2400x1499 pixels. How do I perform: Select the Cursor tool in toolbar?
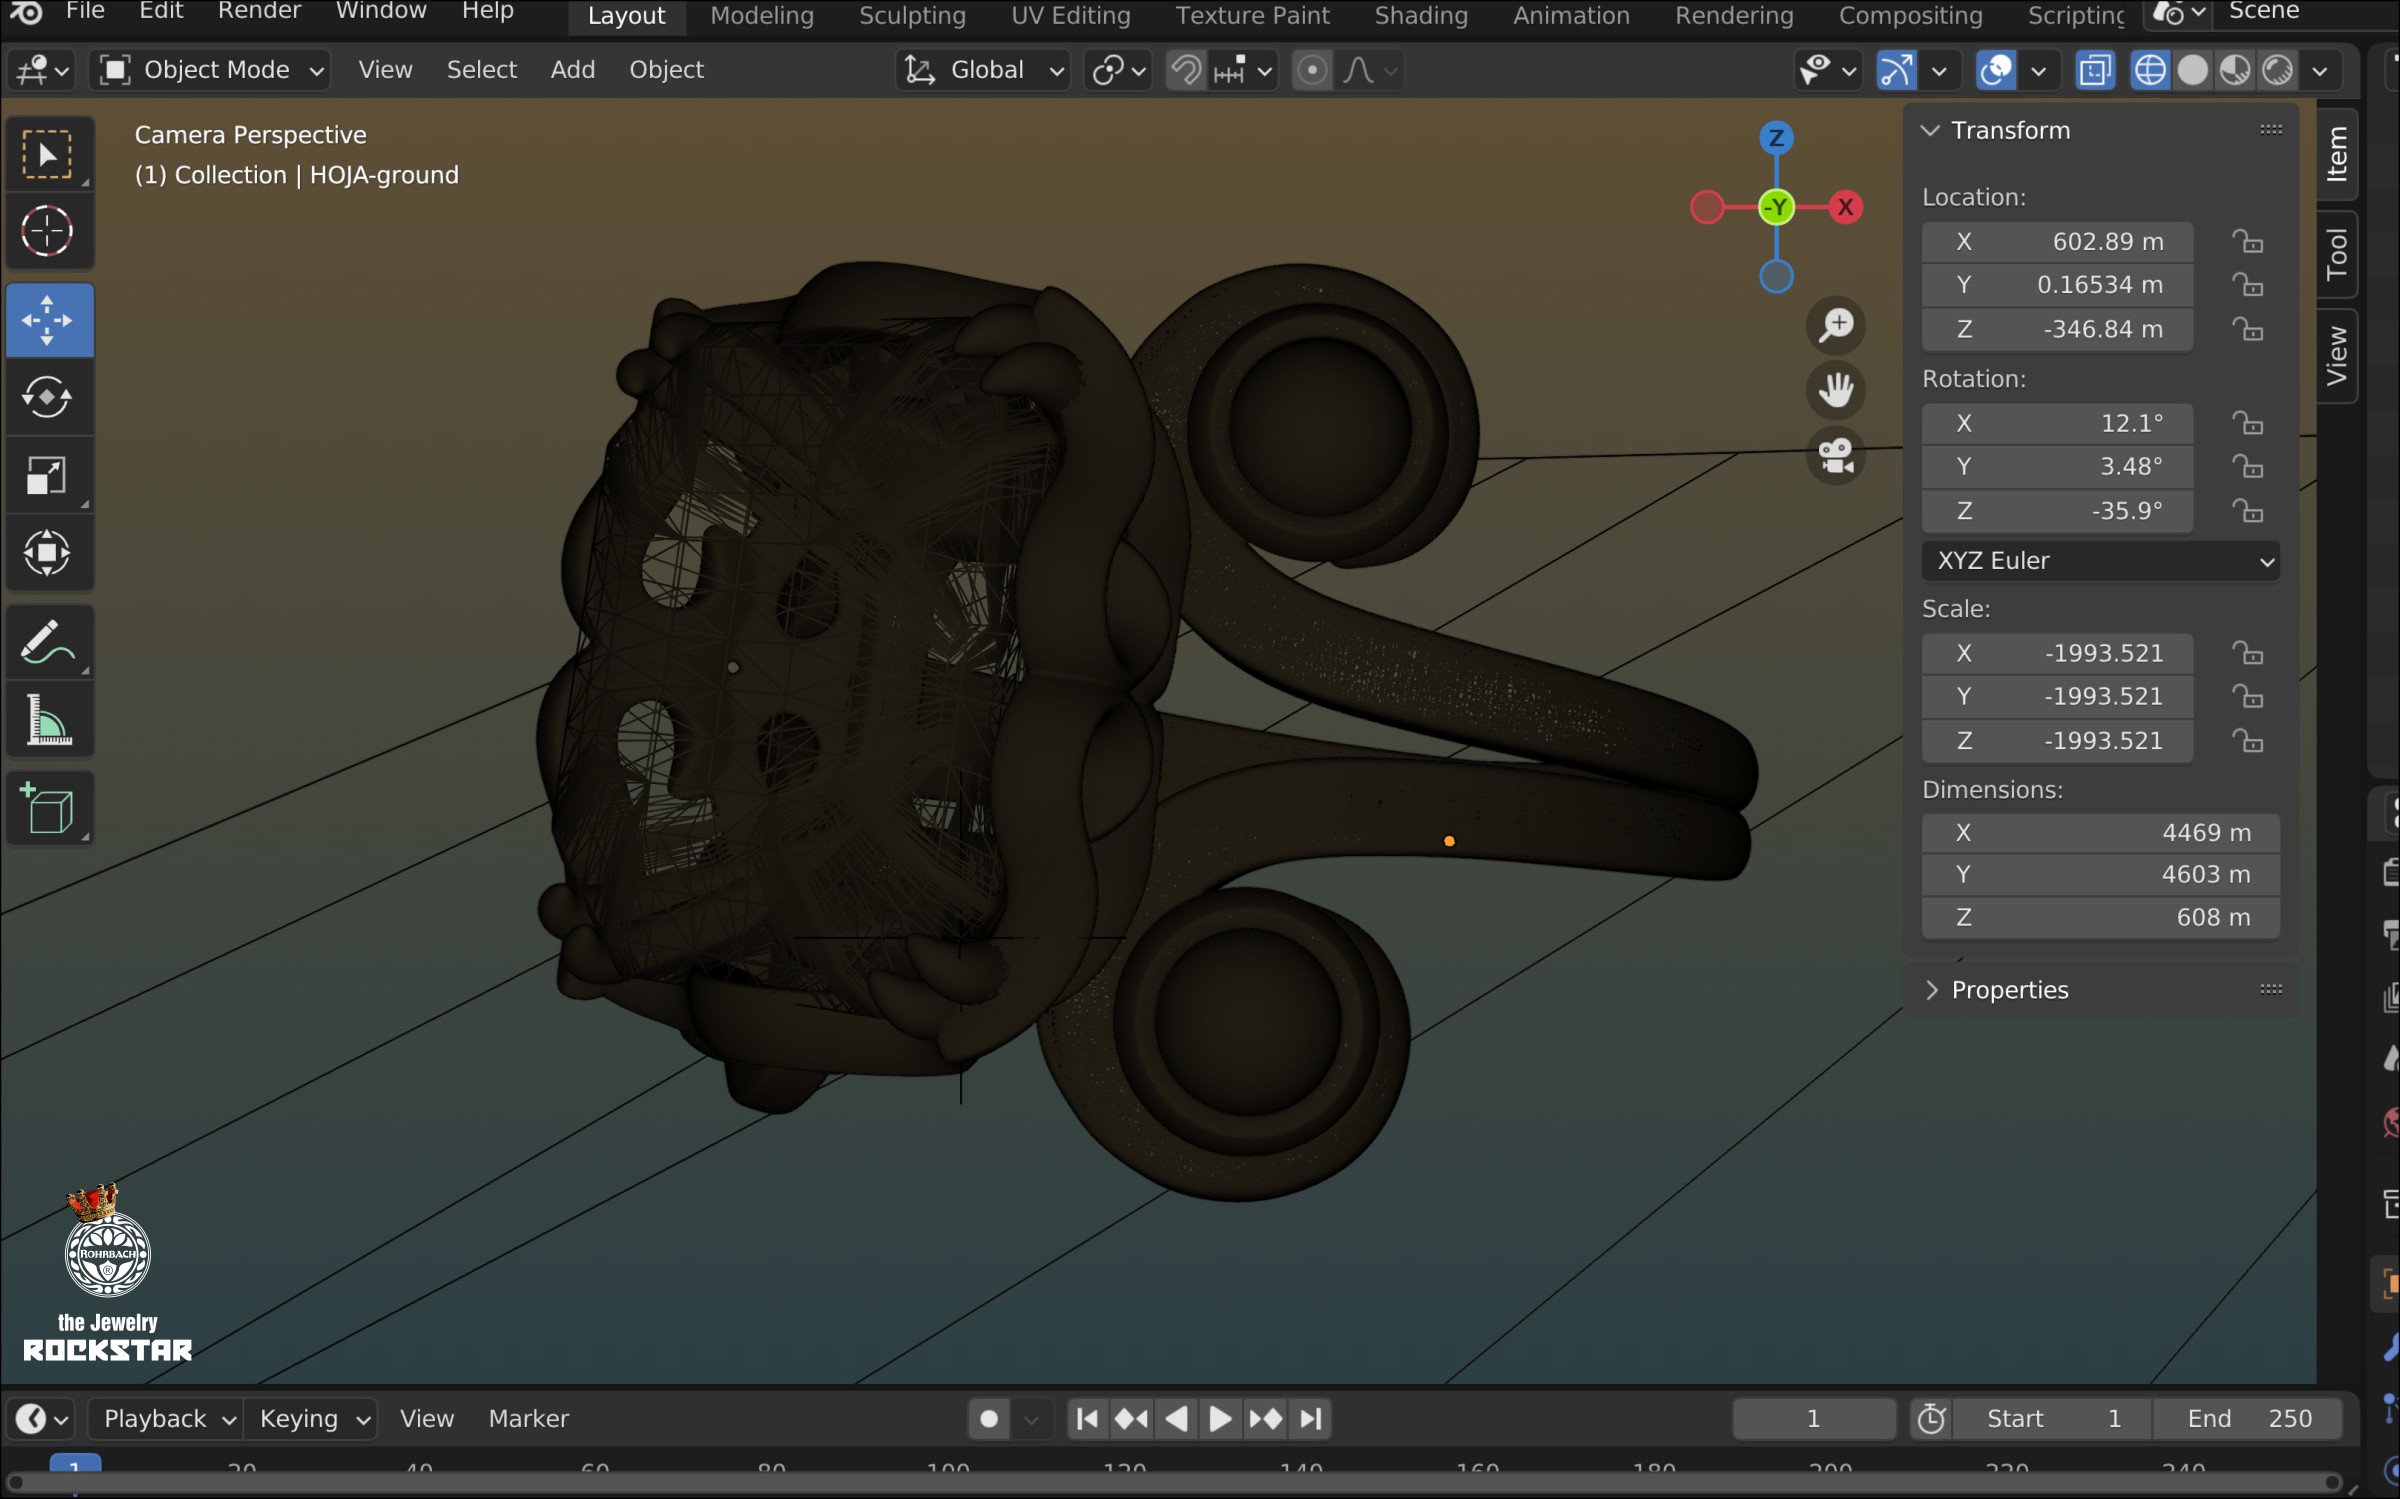[48, 232]
